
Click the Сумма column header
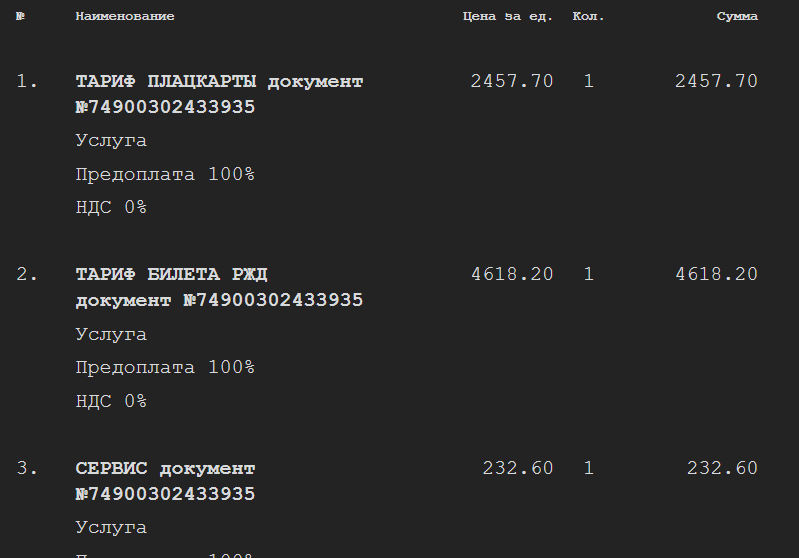737,16
